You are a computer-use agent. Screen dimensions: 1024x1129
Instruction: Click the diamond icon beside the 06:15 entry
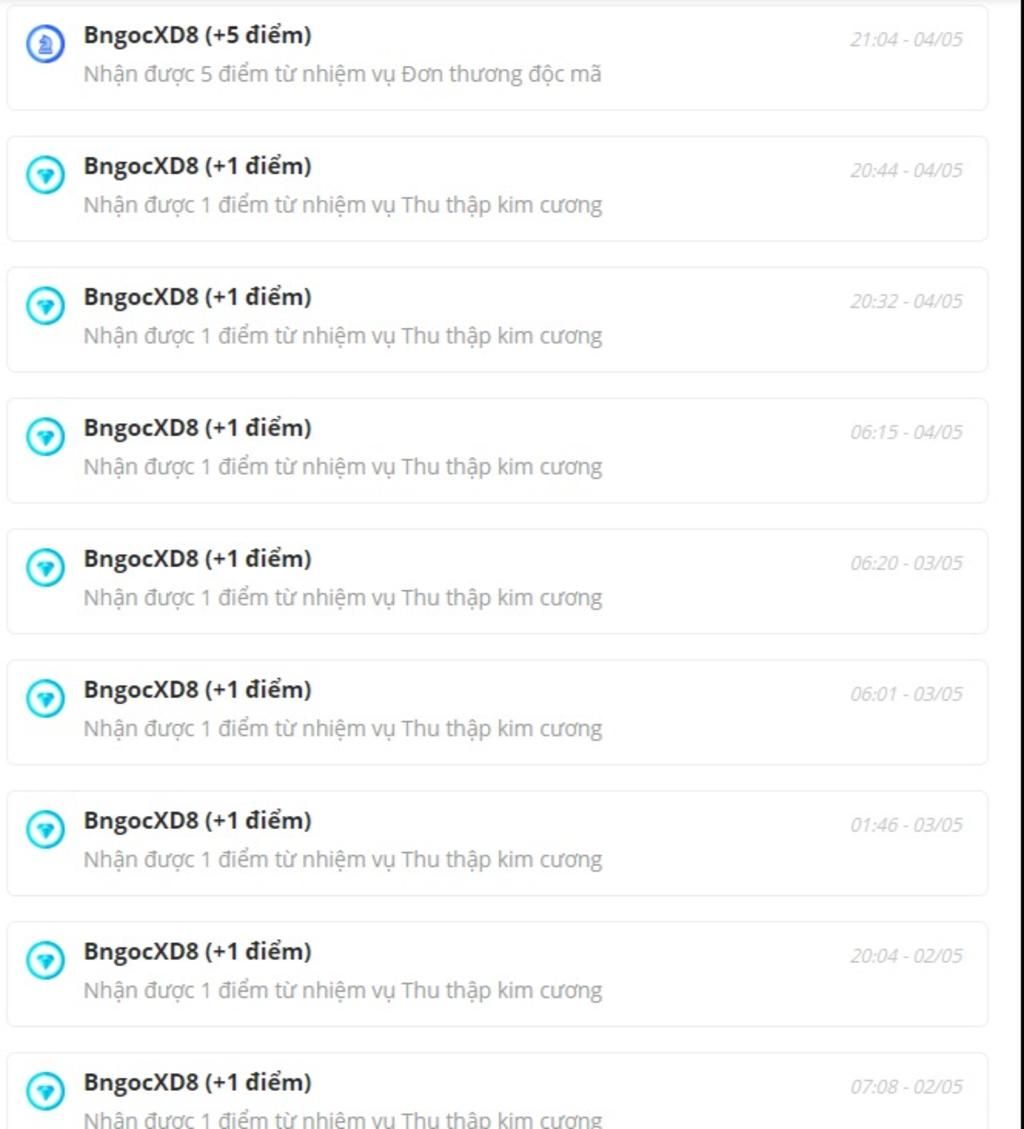tap(45, 436)
